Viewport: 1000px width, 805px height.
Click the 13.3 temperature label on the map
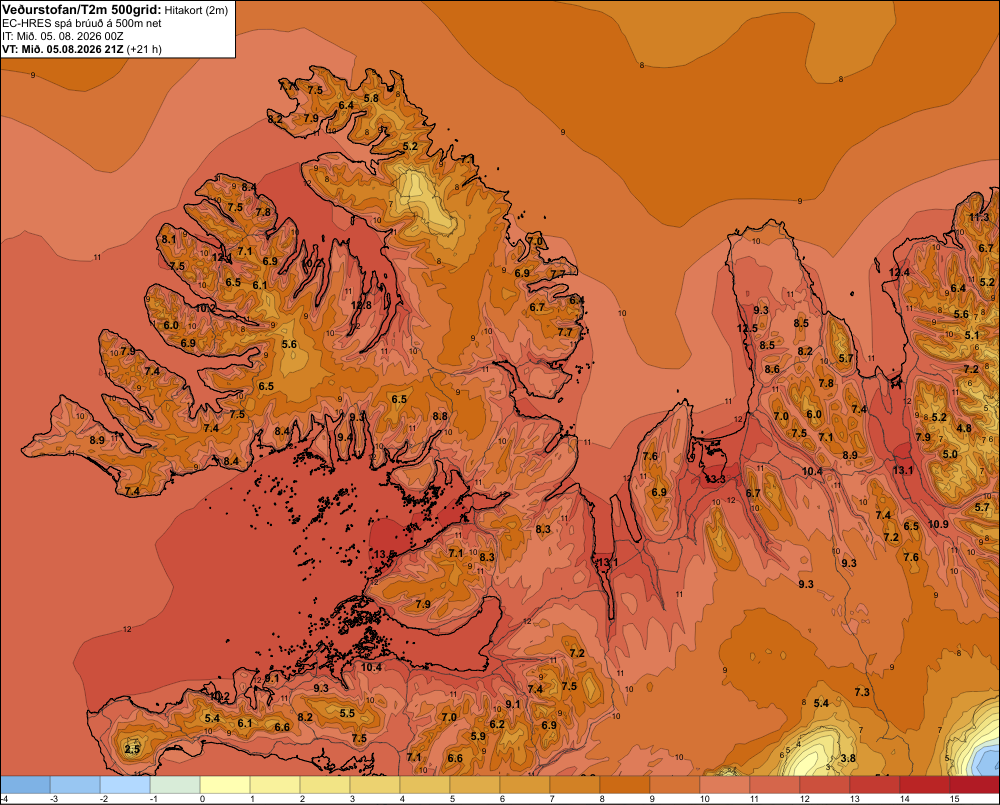715,478
